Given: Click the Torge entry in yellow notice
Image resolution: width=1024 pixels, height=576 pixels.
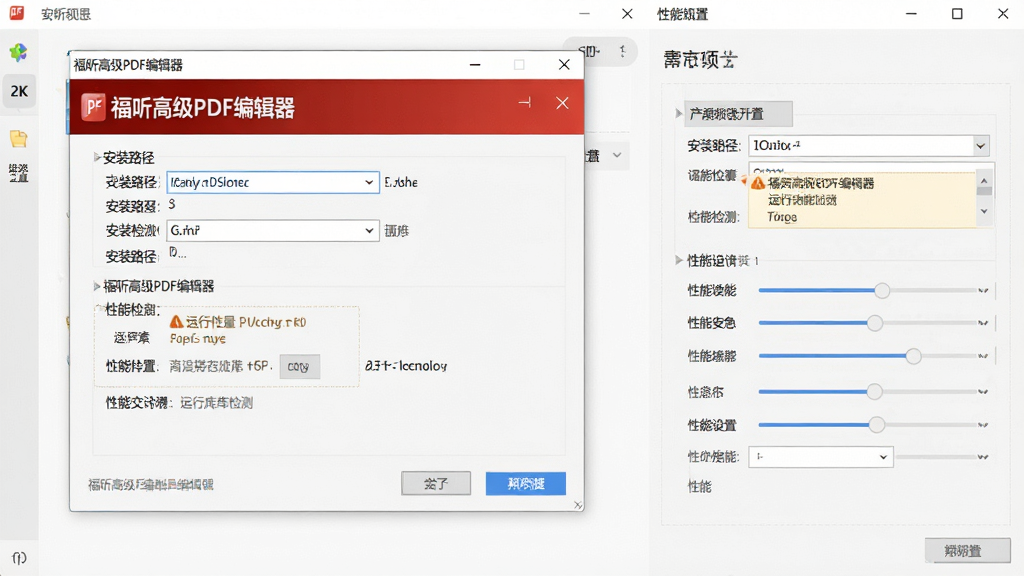Looking at the screenshot, I should pyautogui.click(x=782, y=217).
